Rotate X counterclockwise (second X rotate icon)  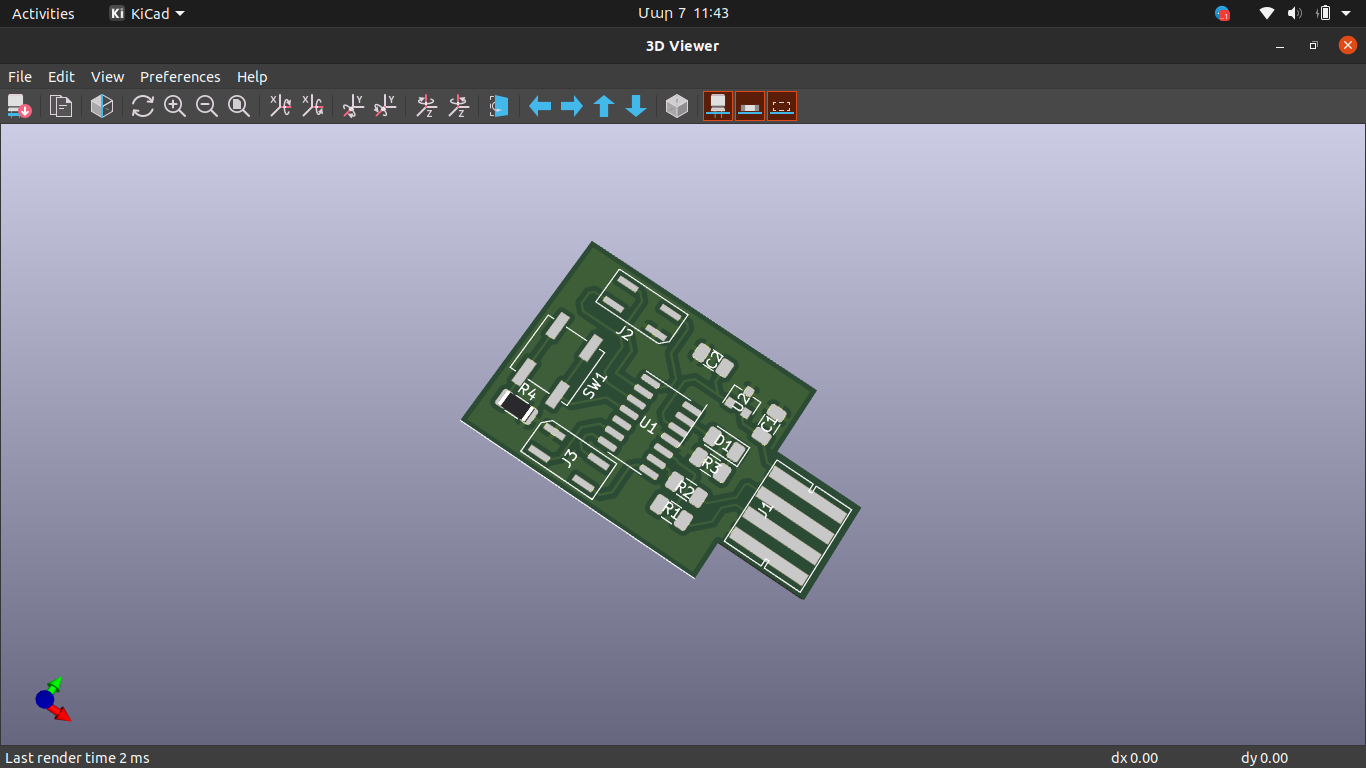[312, 106]
